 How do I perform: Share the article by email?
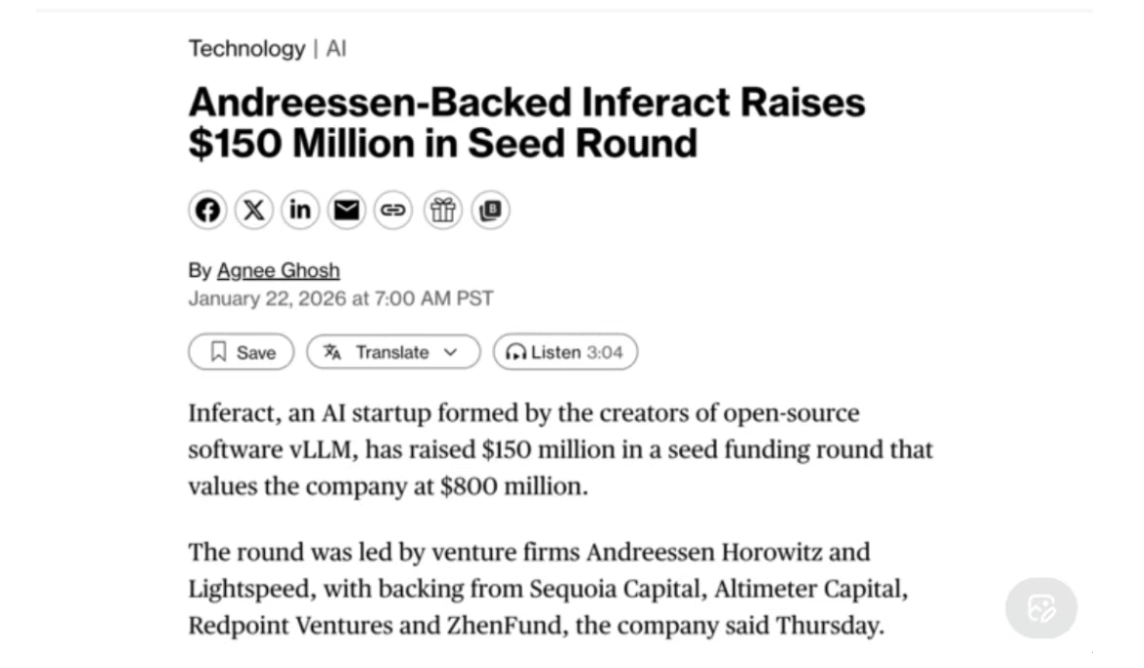point(347,210)
